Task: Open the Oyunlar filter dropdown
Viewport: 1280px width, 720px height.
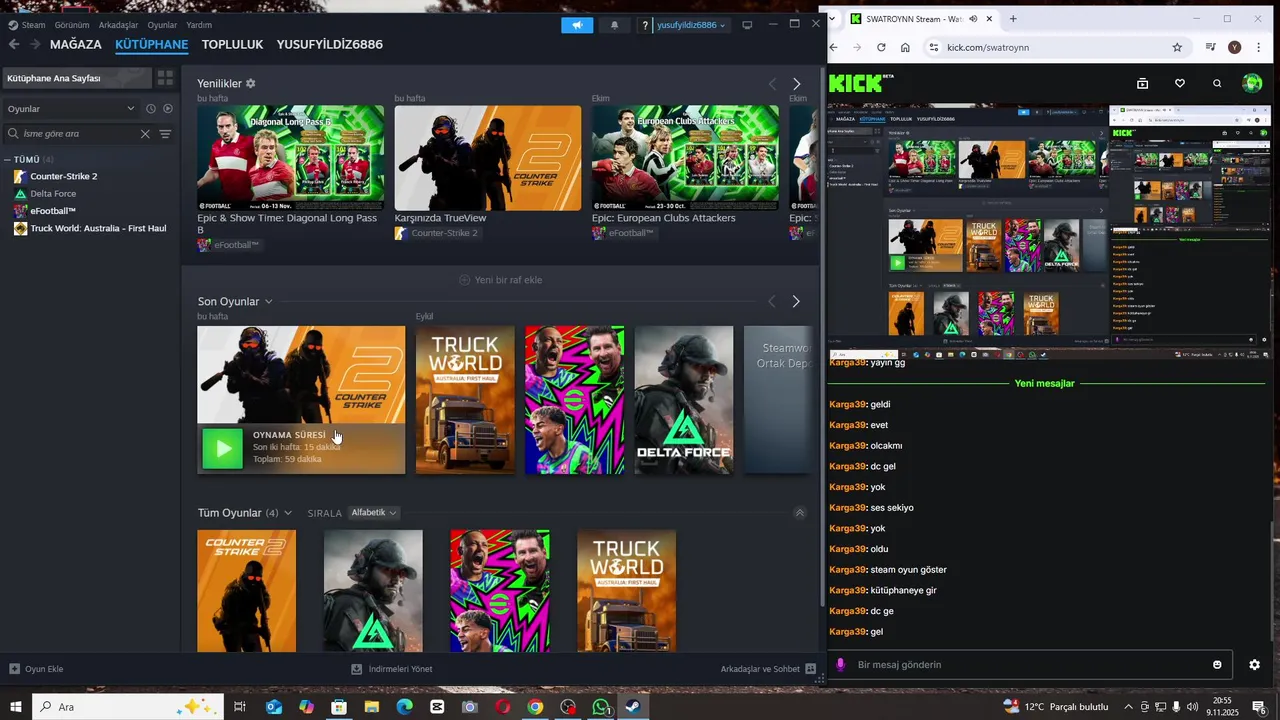Action: [70, 108]
